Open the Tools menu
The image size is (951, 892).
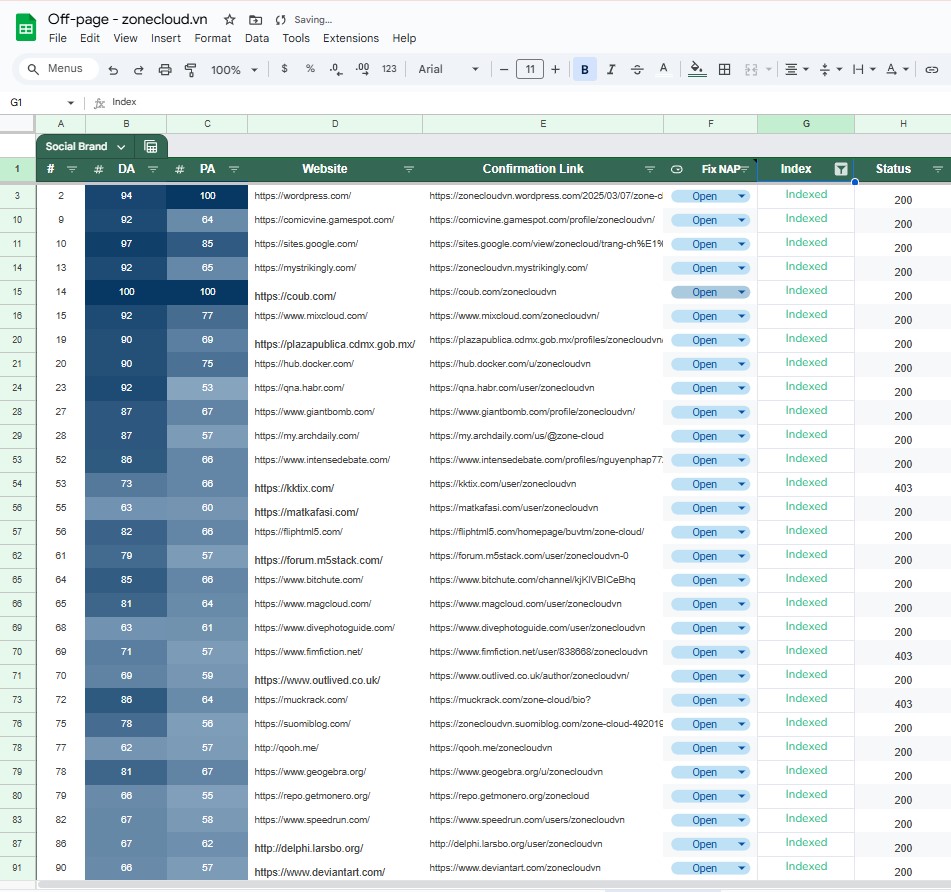296,38
